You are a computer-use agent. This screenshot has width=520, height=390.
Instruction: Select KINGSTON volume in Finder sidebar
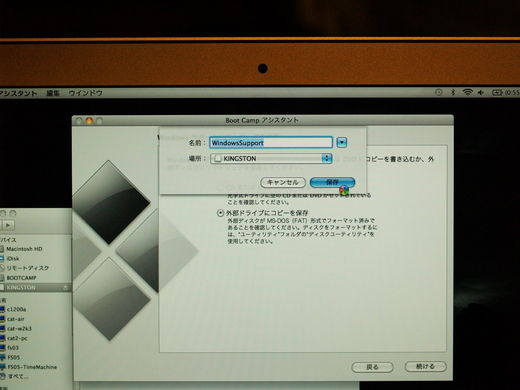(21, 287)
